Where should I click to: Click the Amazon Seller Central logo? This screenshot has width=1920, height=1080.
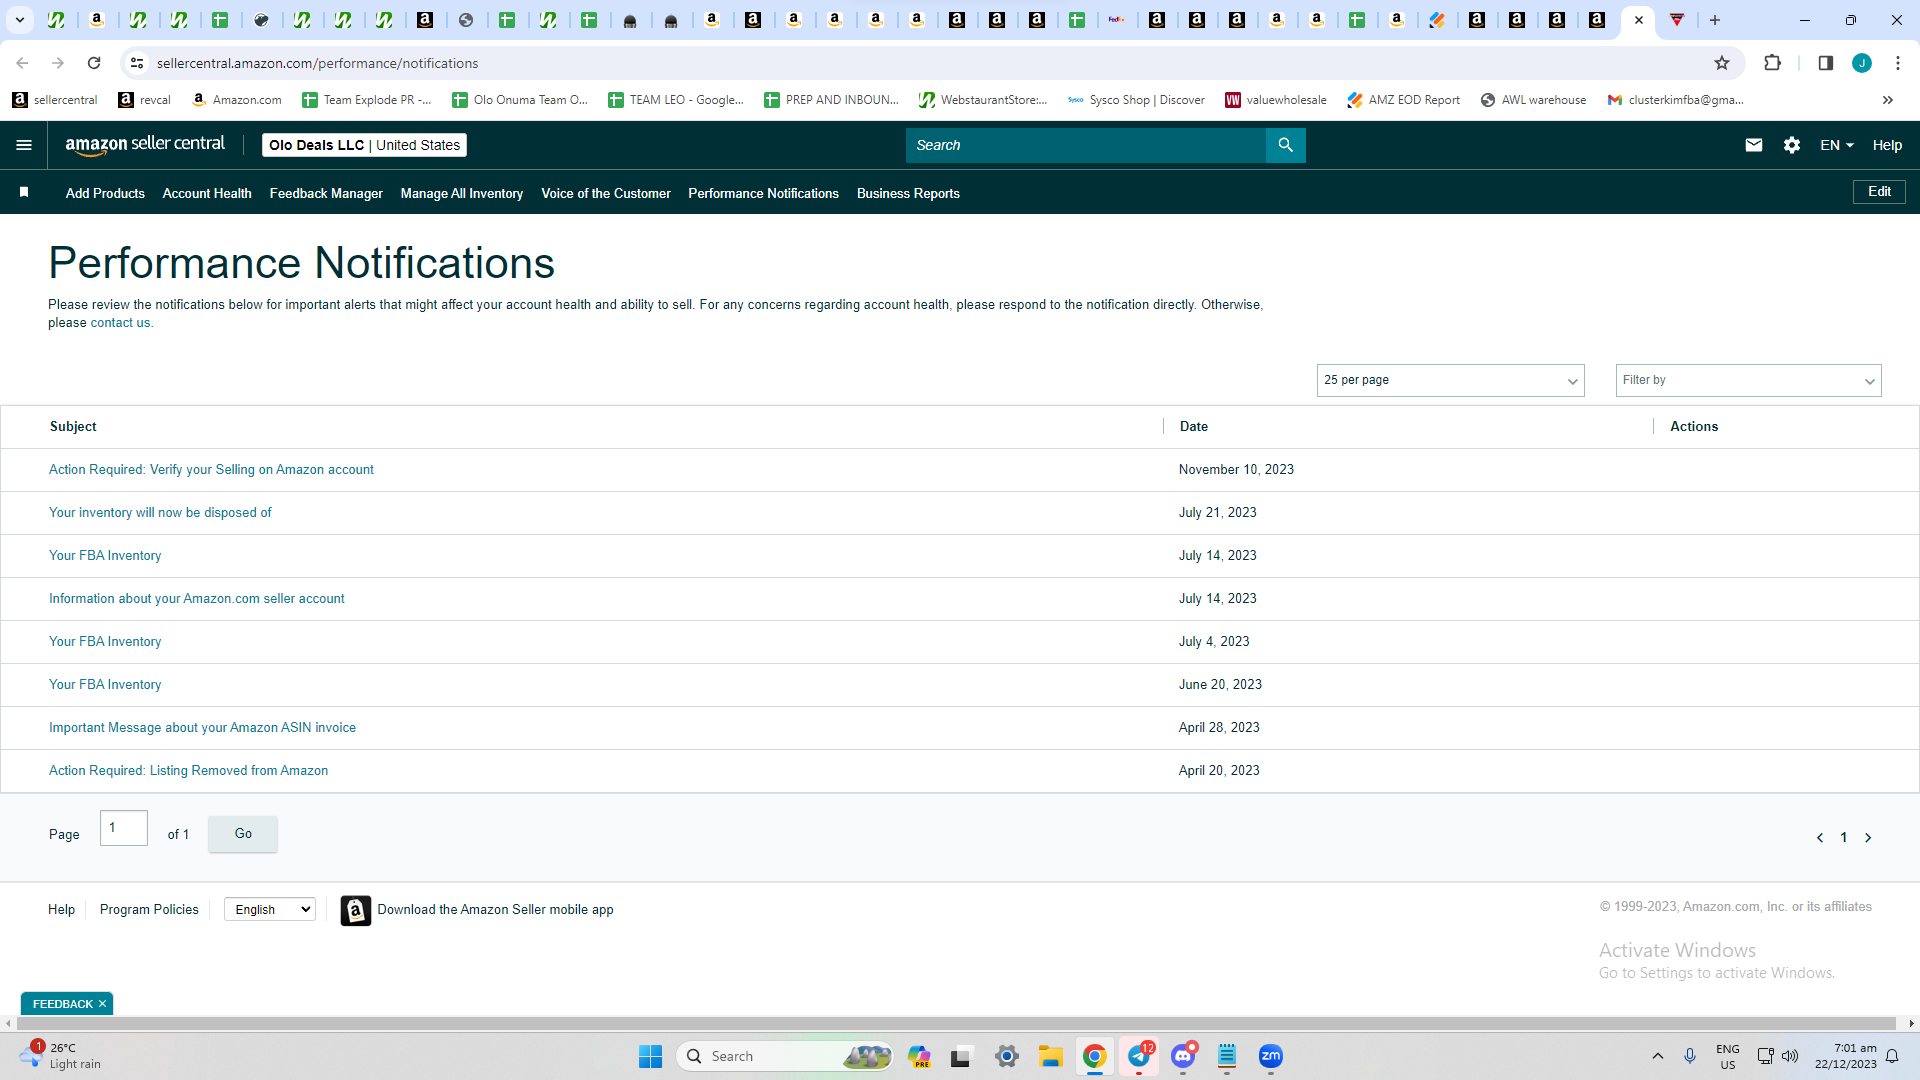(x=145, y=145)
